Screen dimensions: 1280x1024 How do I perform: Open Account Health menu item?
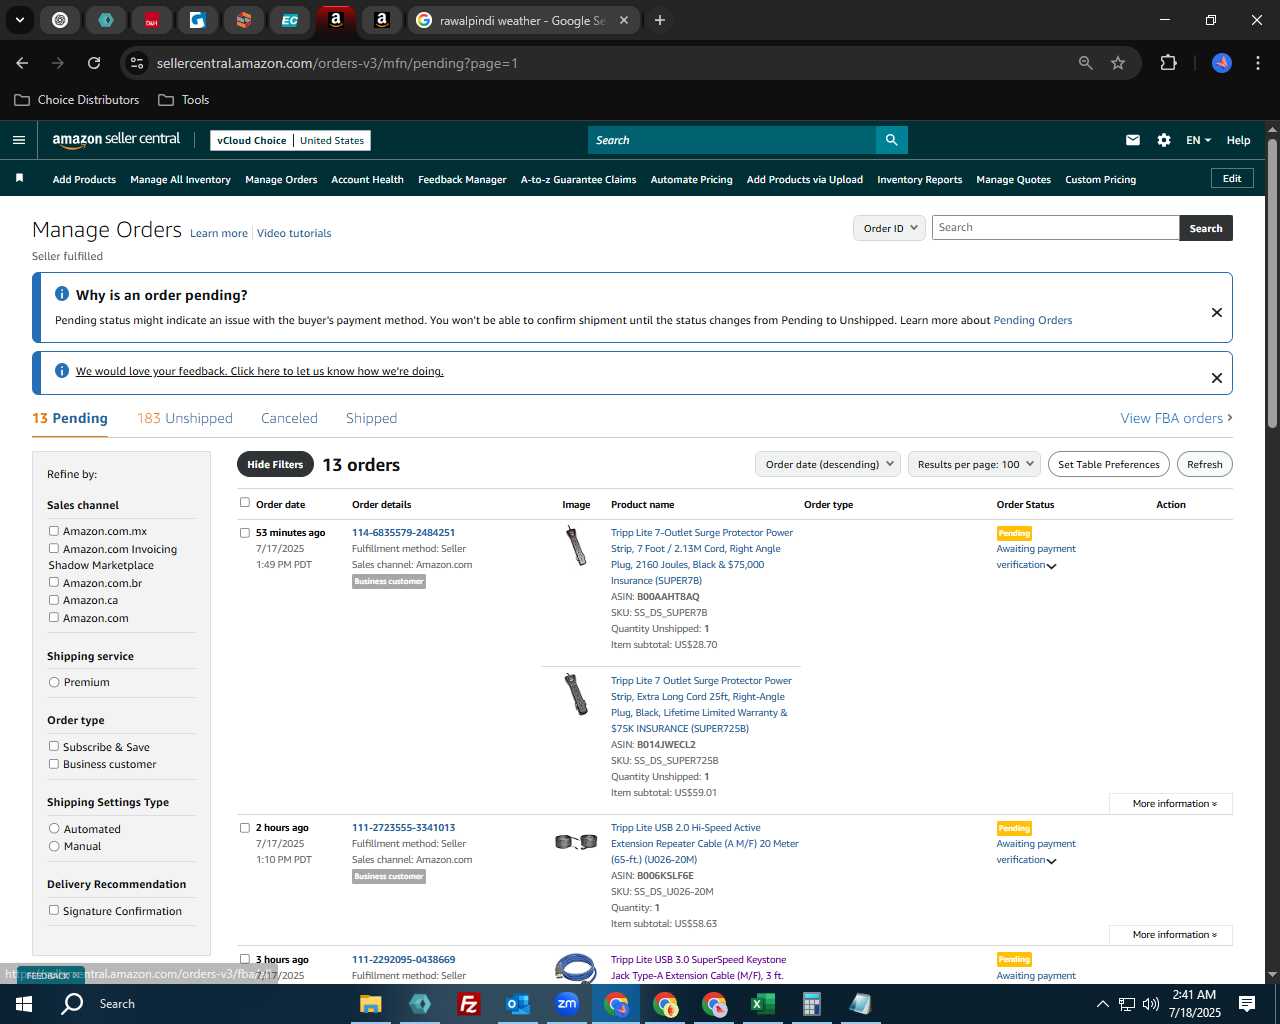click(367, 180)
